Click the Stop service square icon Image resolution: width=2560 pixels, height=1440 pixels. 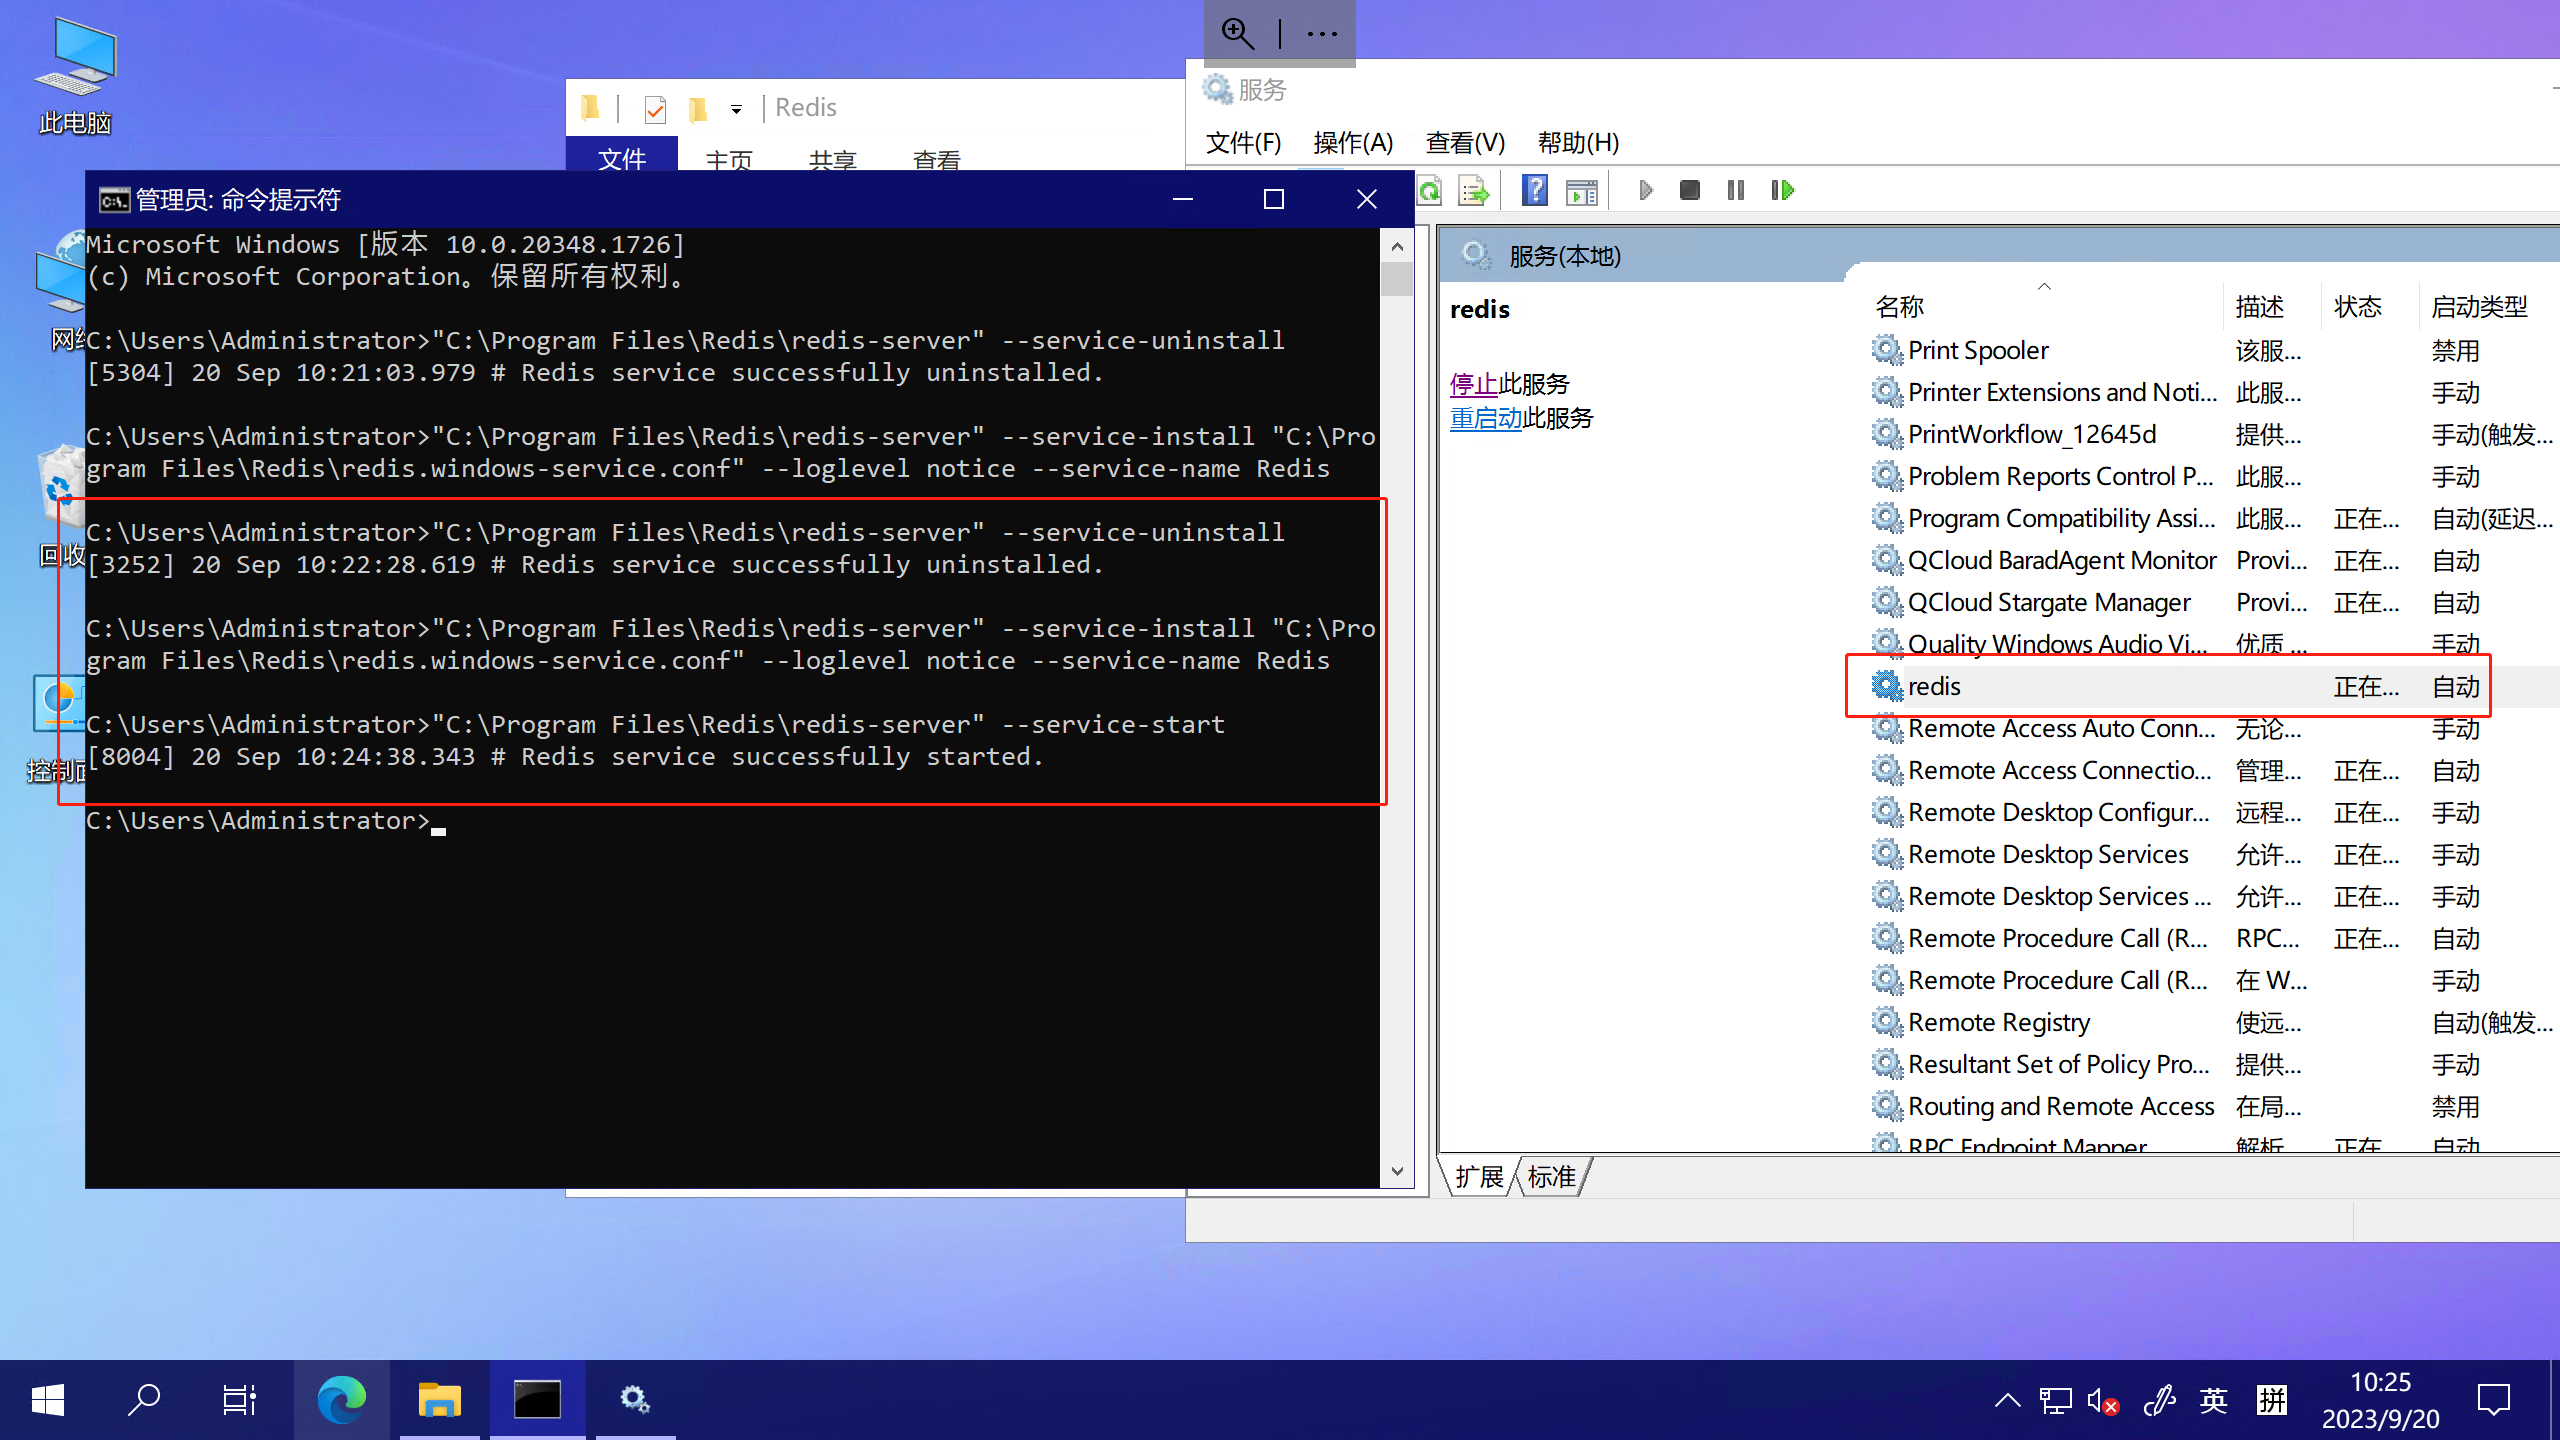1690,190
